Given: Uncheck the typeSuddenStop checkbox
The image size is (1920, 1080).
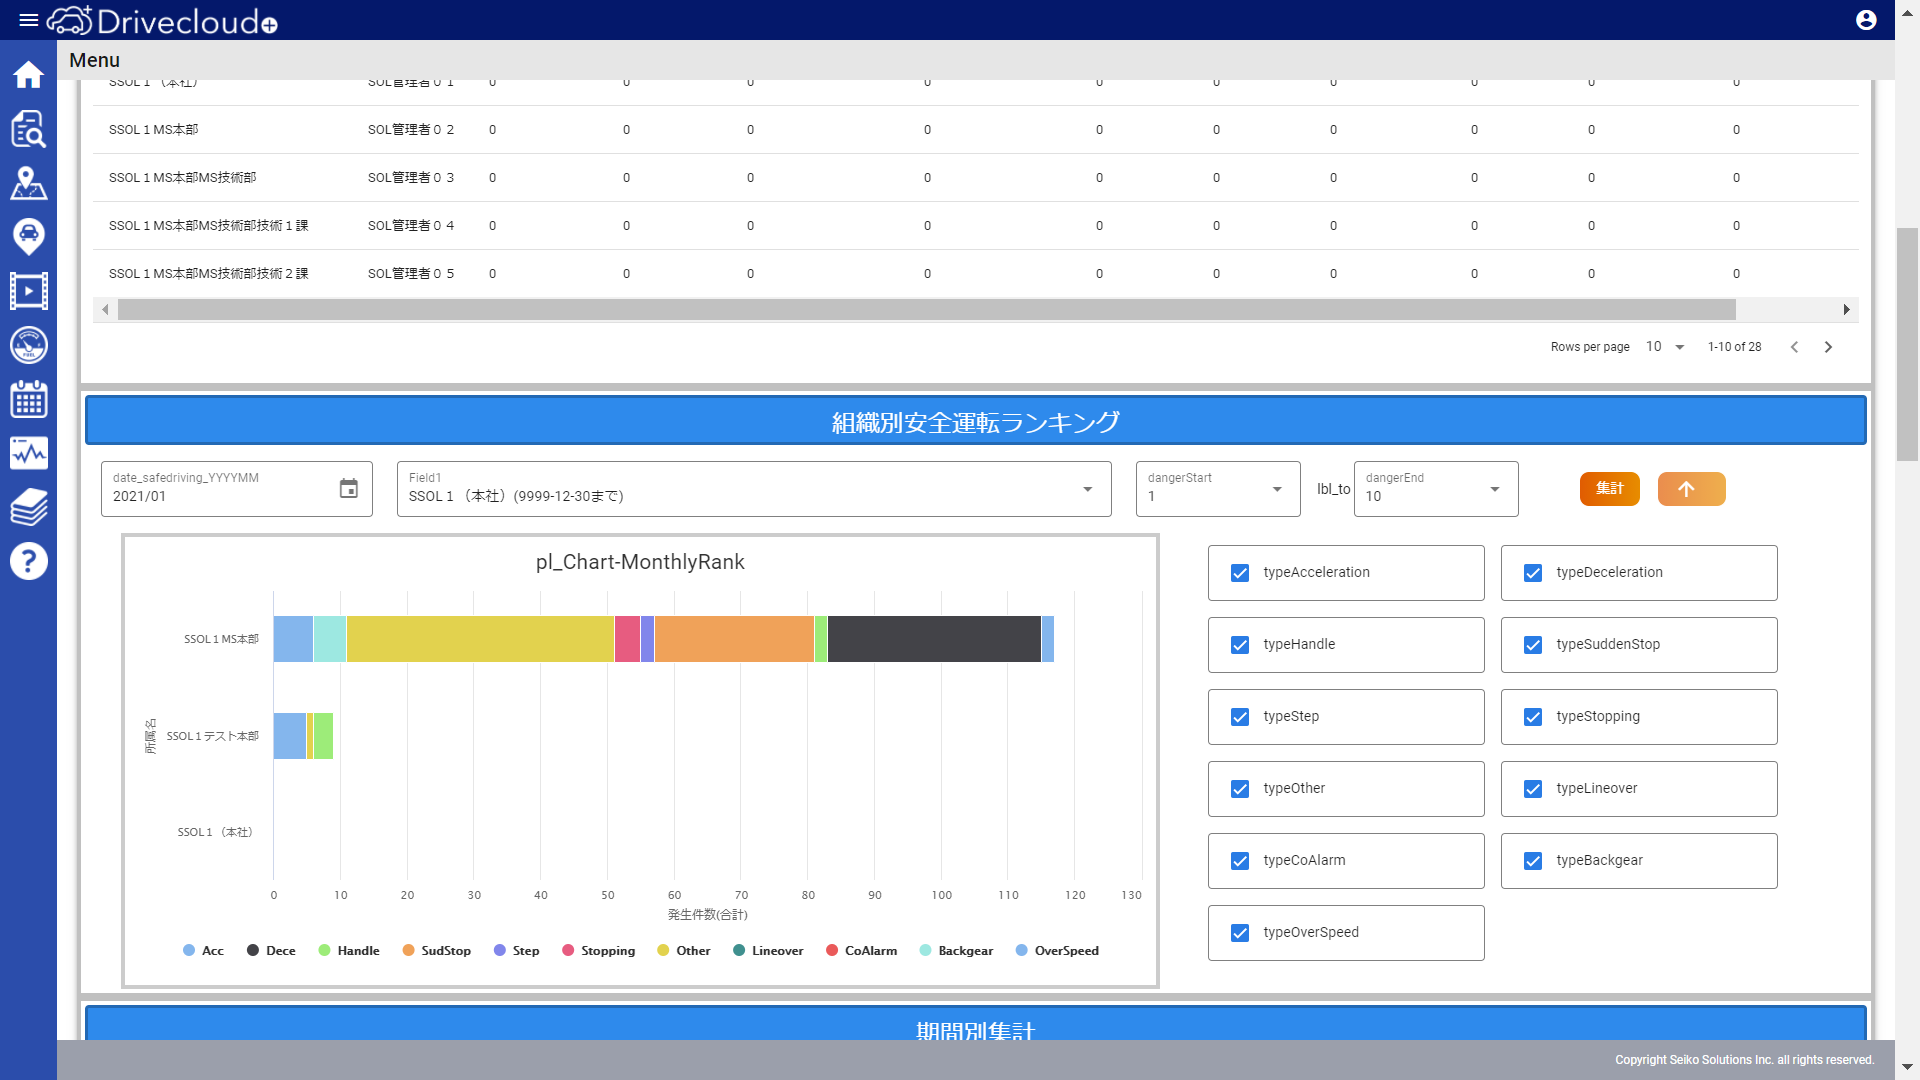Looking at the screenshot, I should click(x=1533, y=645).
